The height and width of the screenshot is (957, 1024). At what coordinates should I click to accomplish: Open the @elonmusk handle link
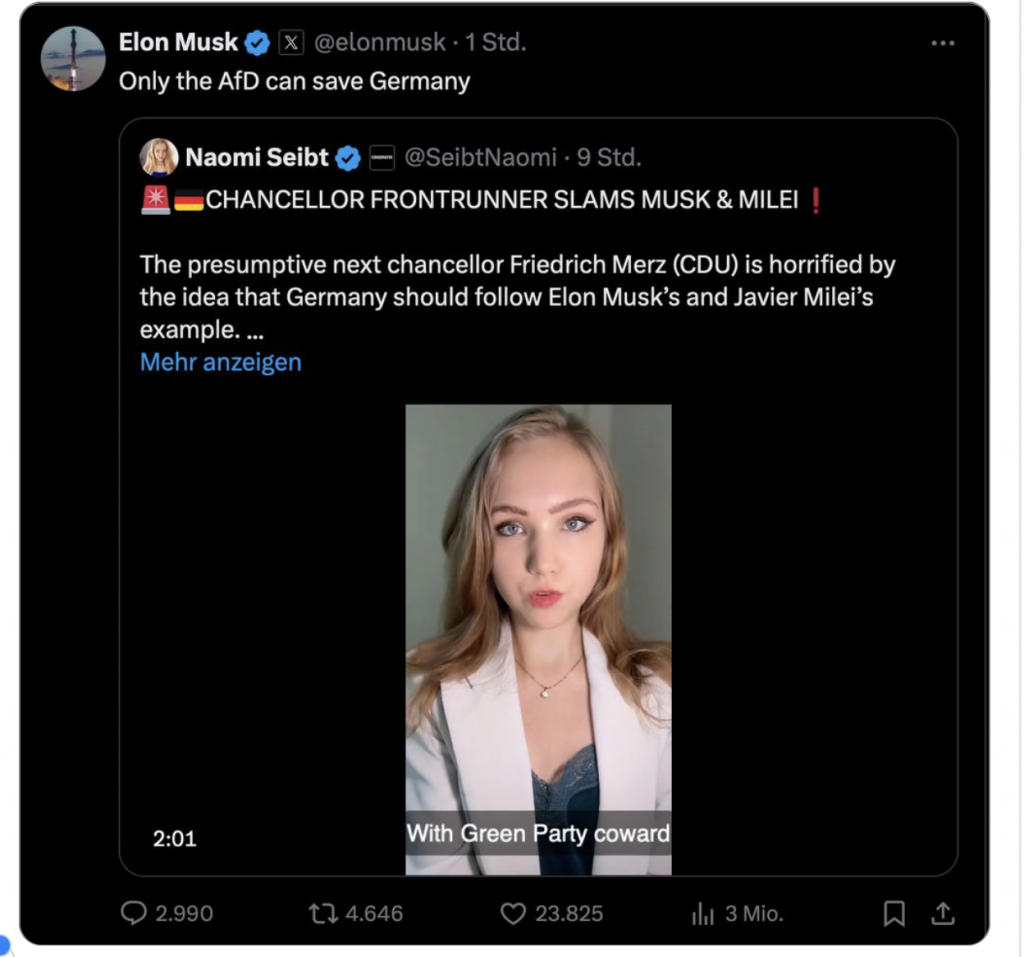point(380,42)
